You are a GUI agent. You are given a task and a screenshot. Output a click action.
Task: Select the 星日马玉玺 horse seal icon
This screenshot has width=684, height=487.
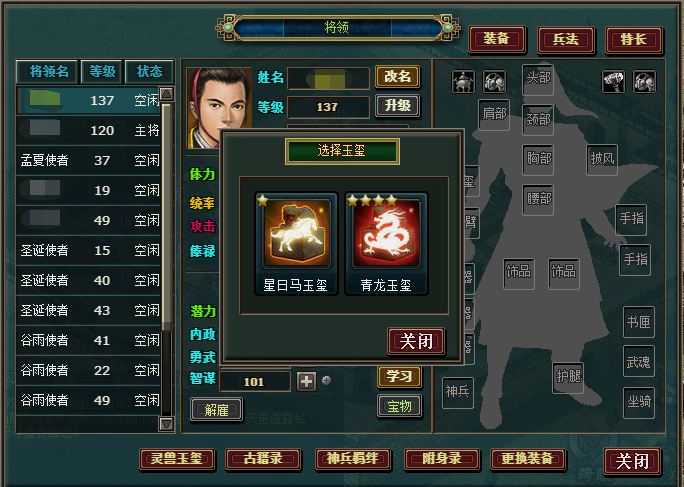pyautogui.click(x=296, y=243)
